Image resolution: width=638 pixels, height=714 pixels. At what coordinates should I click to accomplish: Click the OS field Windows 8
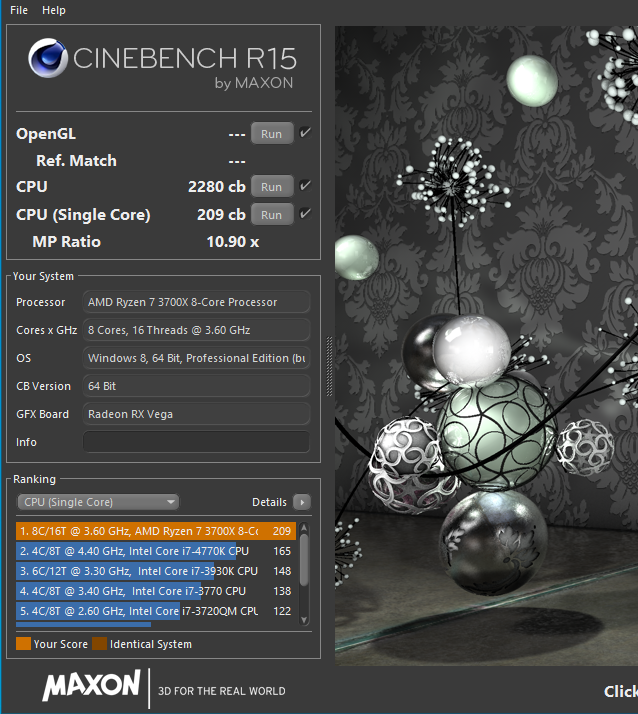click(x=196, y=358)
